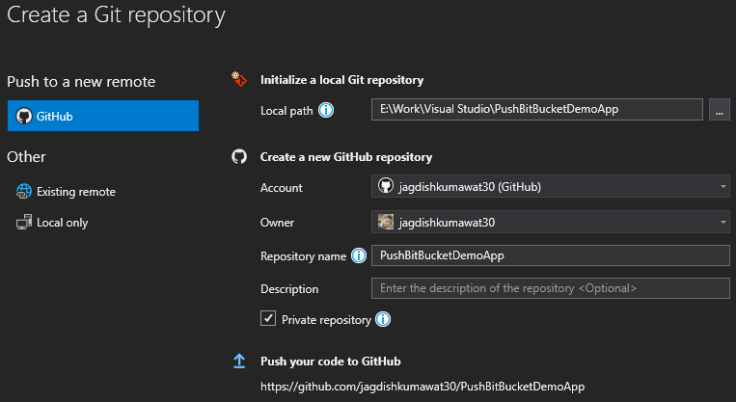This screenshot has width=736, height=402.
Task: Click the info icon beside Local path
Action: pyautogui.click(x=326, y=110)
